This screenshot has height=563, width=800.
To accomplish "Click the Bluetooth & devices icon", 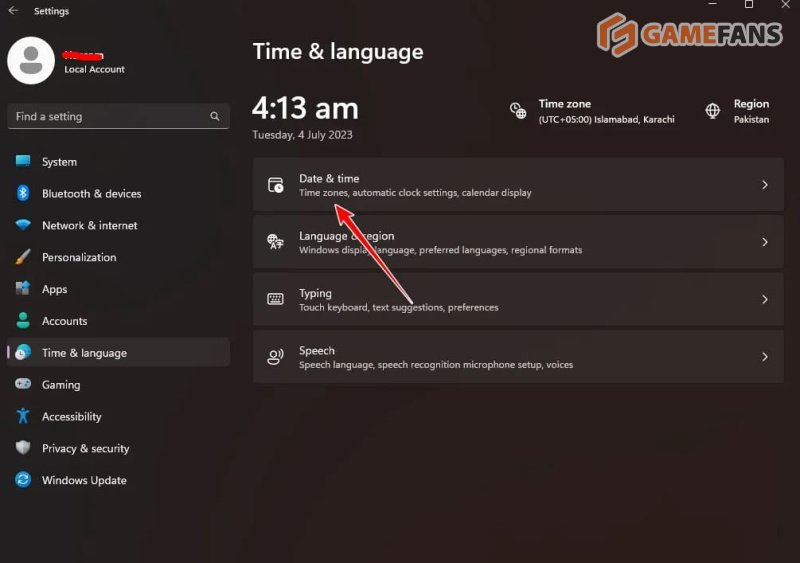I will point(23,194).
